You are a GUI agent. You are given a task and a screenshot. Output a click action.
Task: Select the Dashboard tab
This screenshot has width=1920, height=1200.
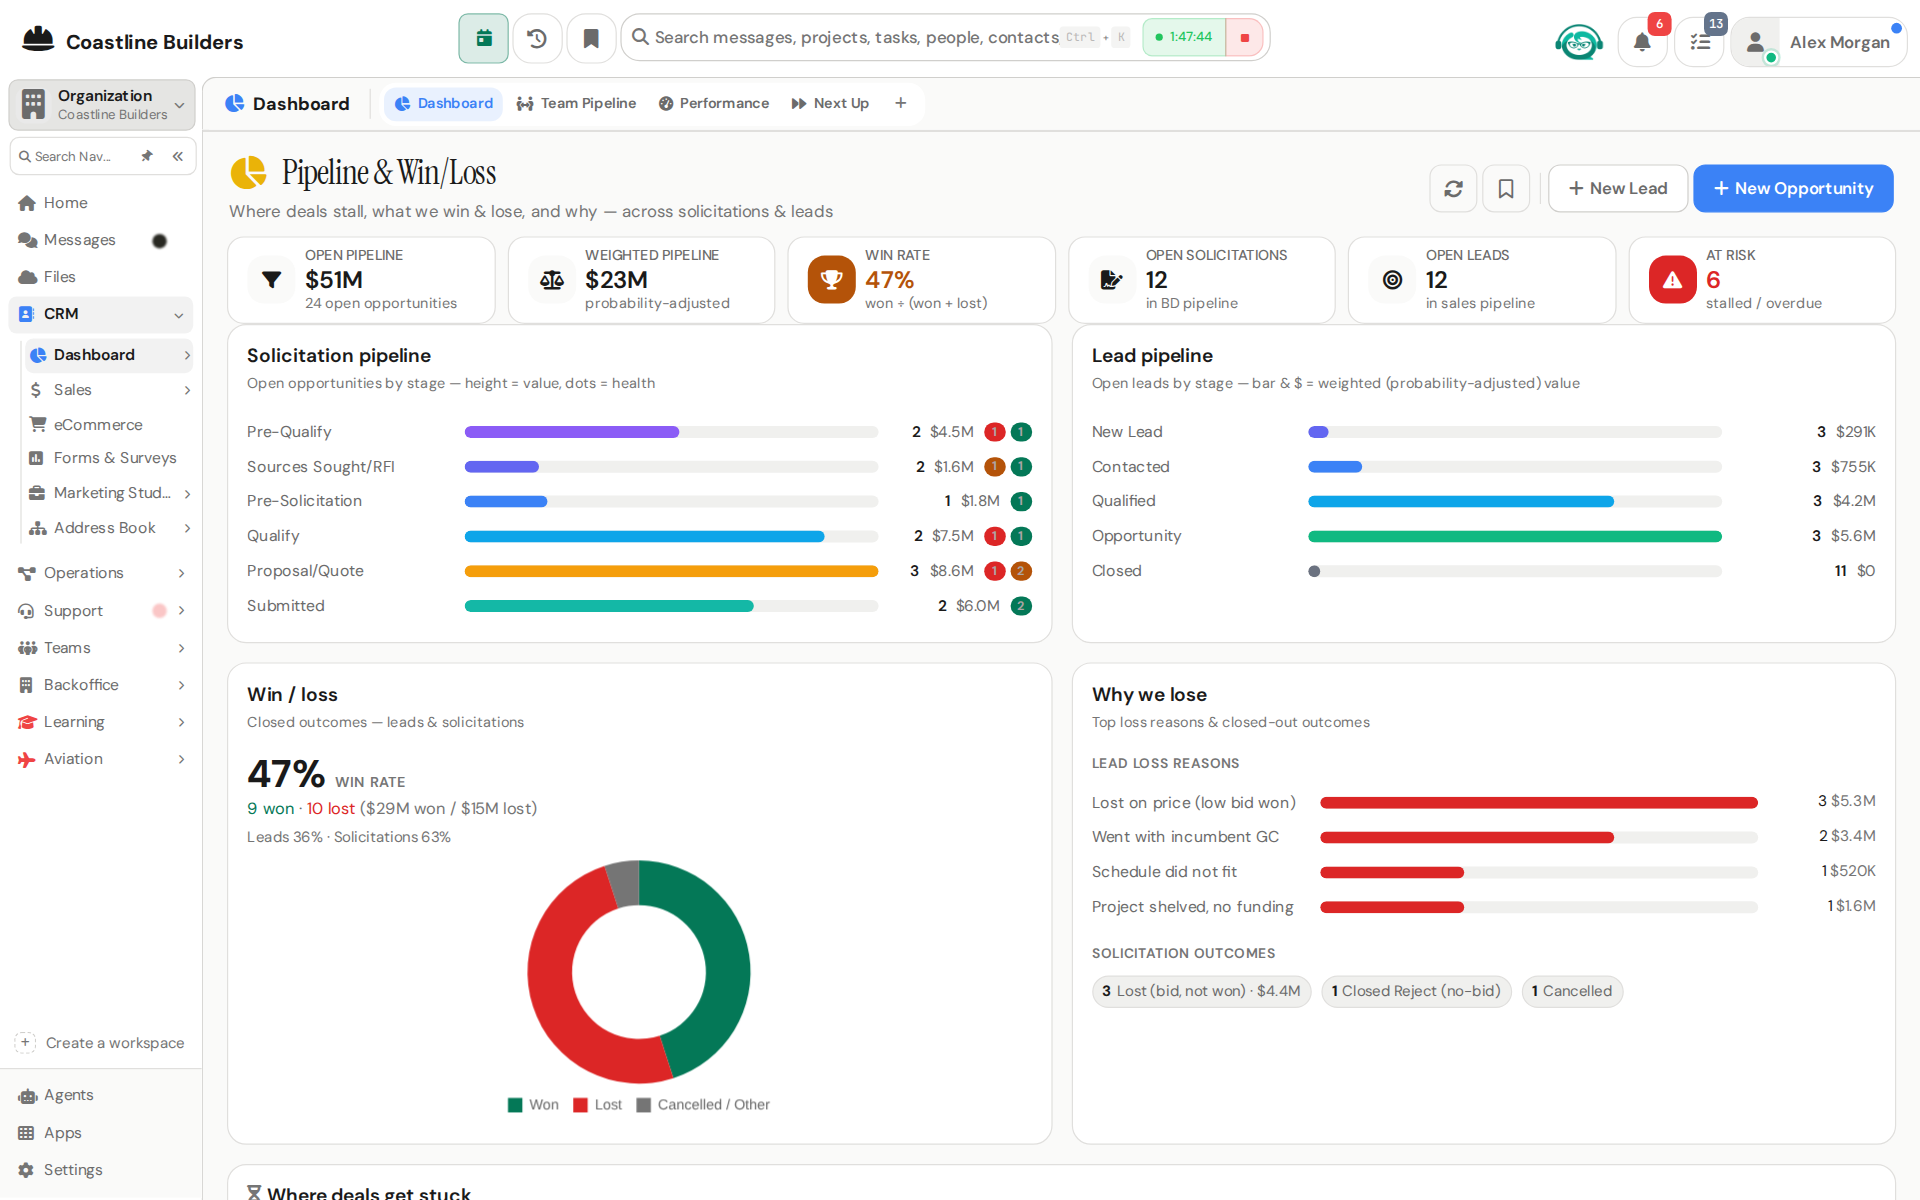(443, 103)
